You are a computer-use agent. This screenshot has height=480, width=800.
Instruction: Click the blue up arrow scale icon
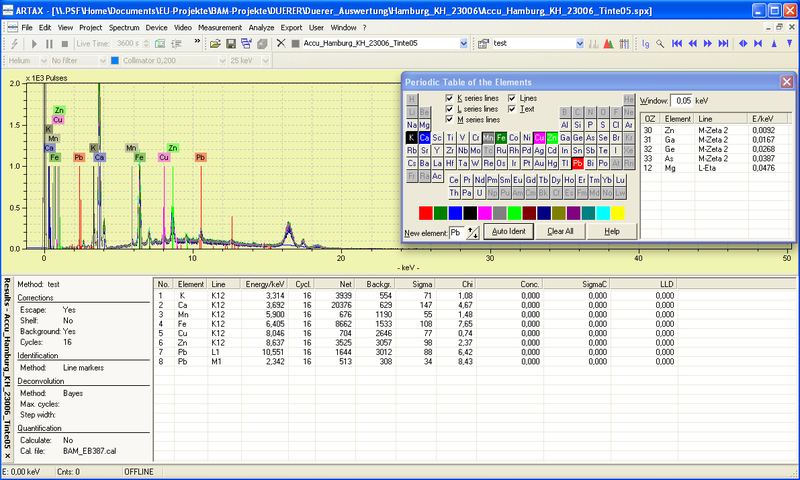point(774,44)
